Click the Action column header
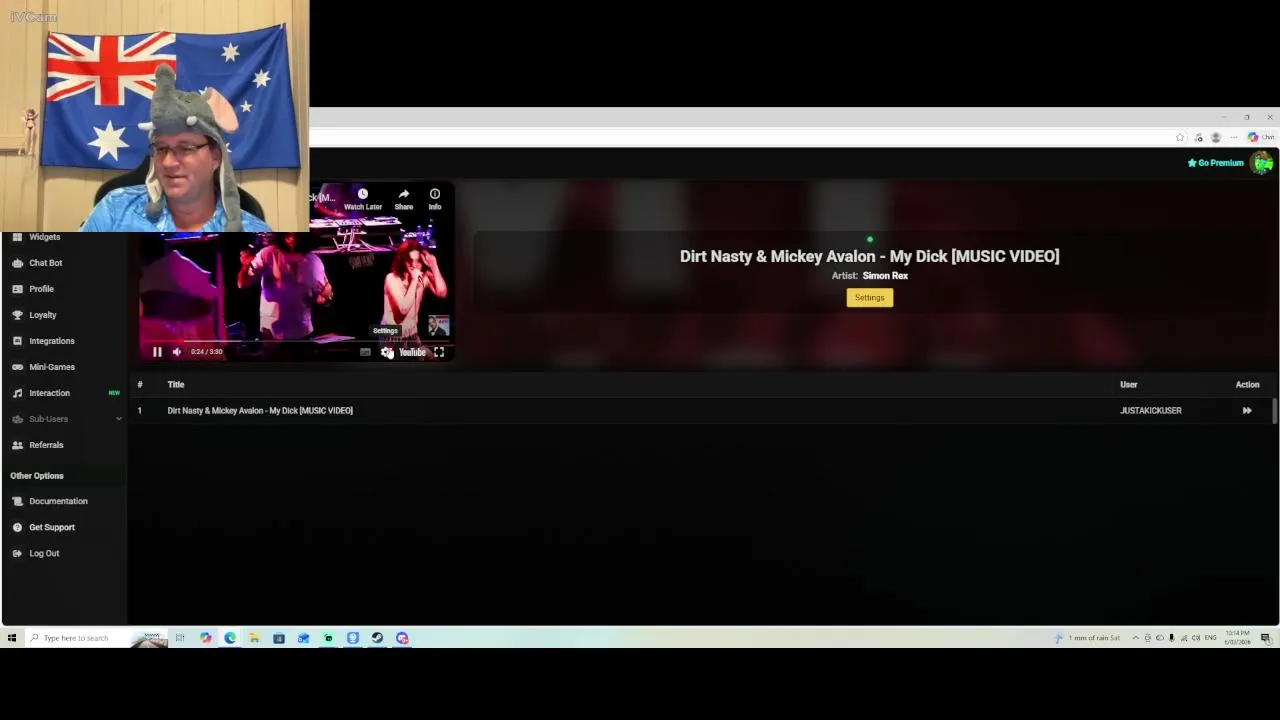Screen dimensions: 1280x720 click(1247, 384)
